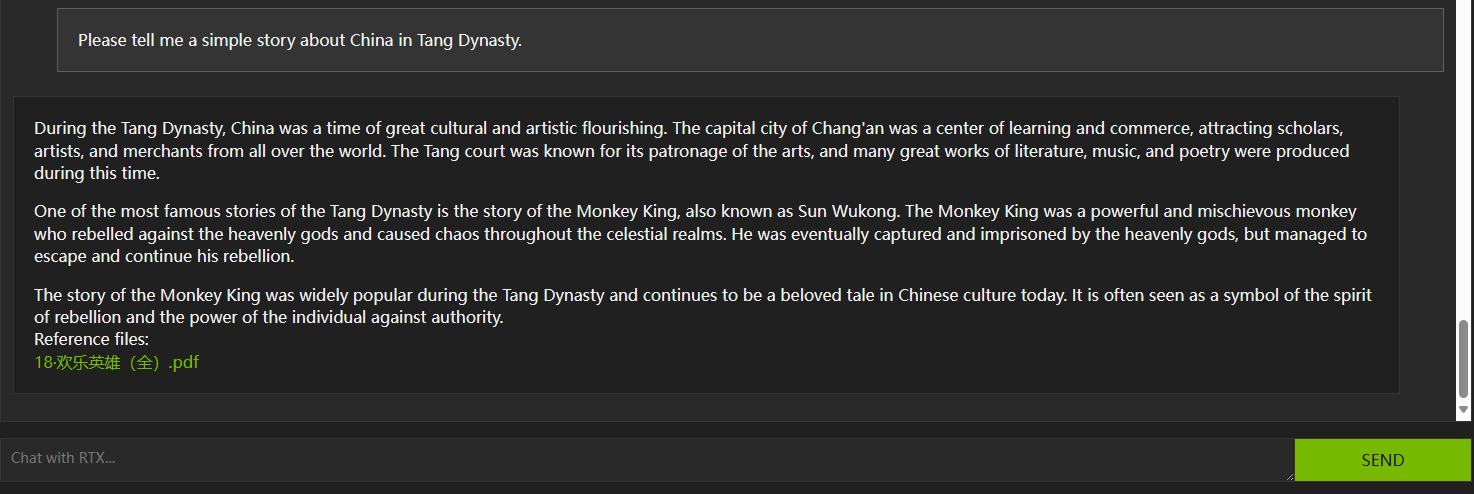Focus the Chat with RTX input box
1474x494 pixels.
point(640,459)
